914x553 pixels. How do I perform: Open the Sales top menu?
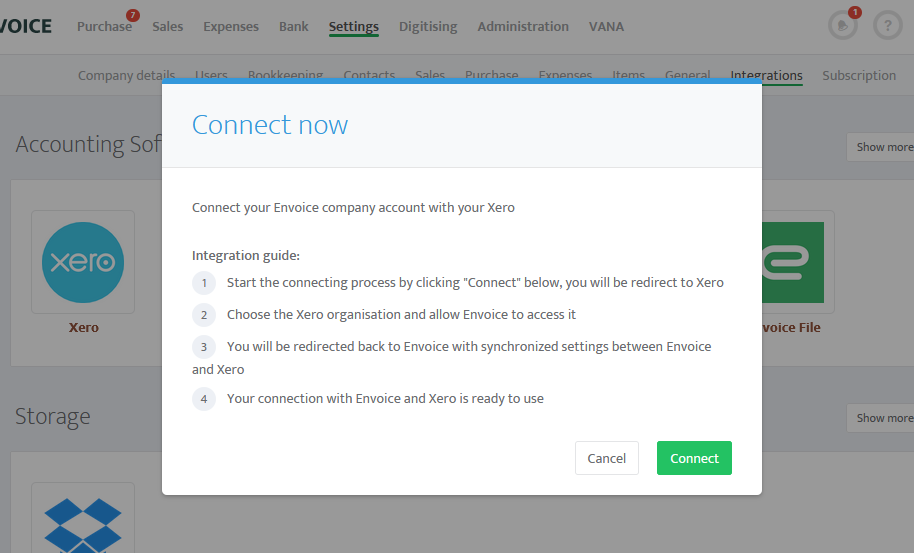tap(168, 27)
